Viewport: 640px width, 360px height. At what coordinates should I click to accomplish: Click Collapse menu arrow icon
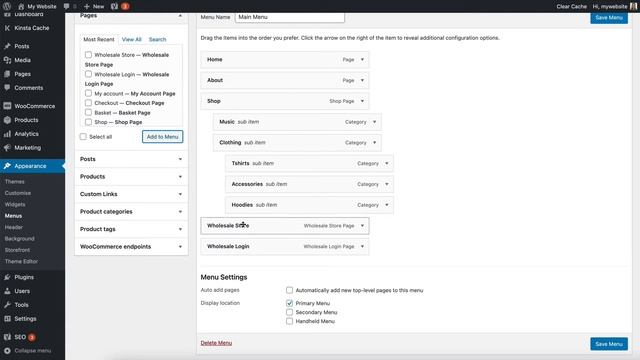click(7, 351)
